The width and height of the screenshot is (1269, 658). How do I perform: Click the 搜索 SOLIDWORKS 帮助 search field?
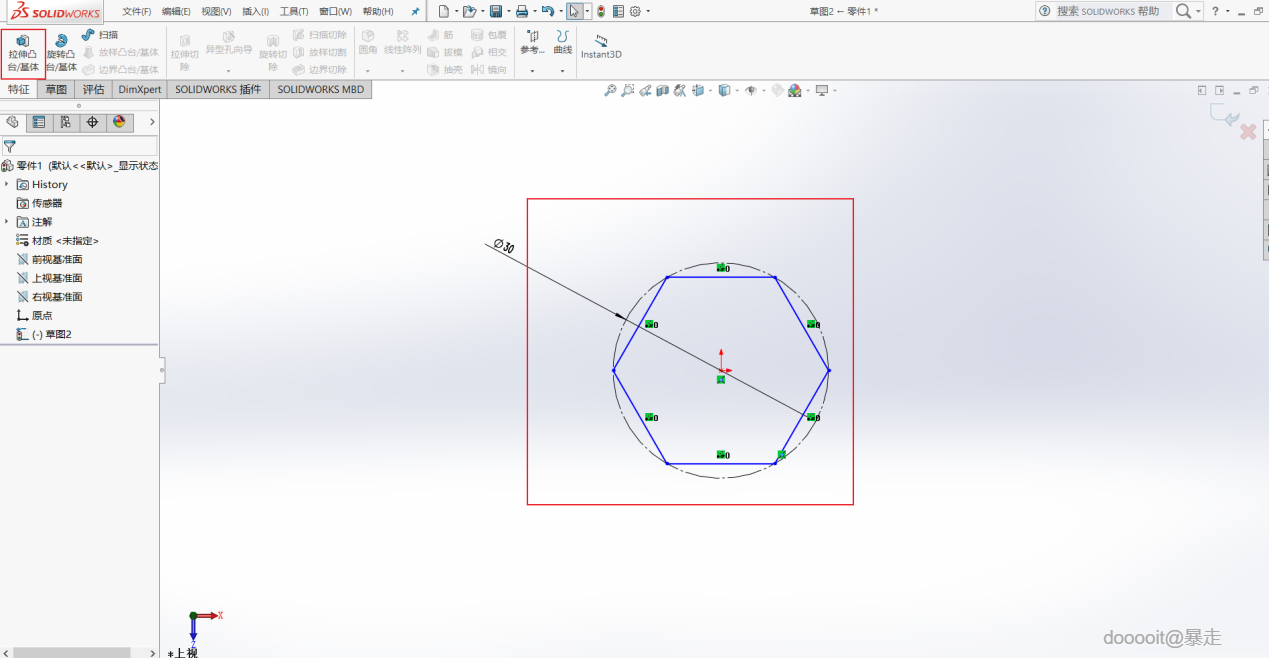[x=1108, y=11]
